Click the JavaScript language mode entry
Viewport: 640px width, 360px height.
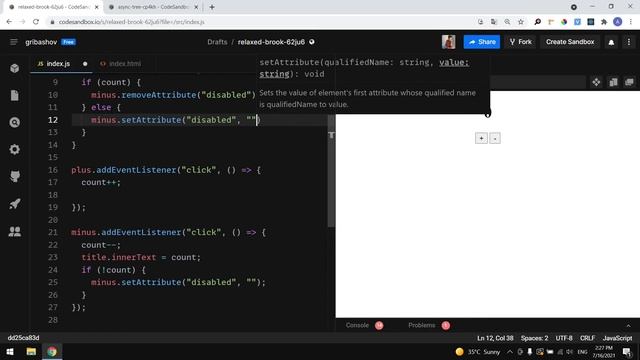pyautogui.click(x=617, y=338)
